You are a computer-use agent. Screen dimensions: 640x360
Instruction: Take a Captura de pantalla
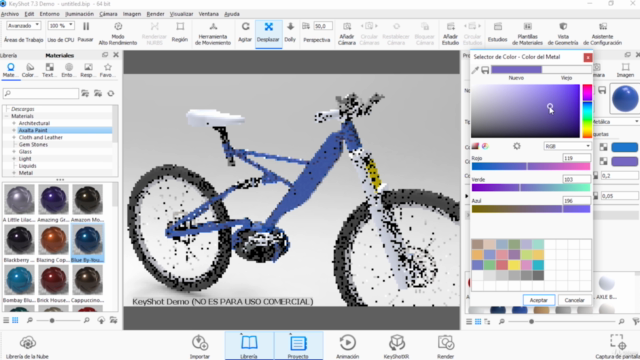[617, 347]
